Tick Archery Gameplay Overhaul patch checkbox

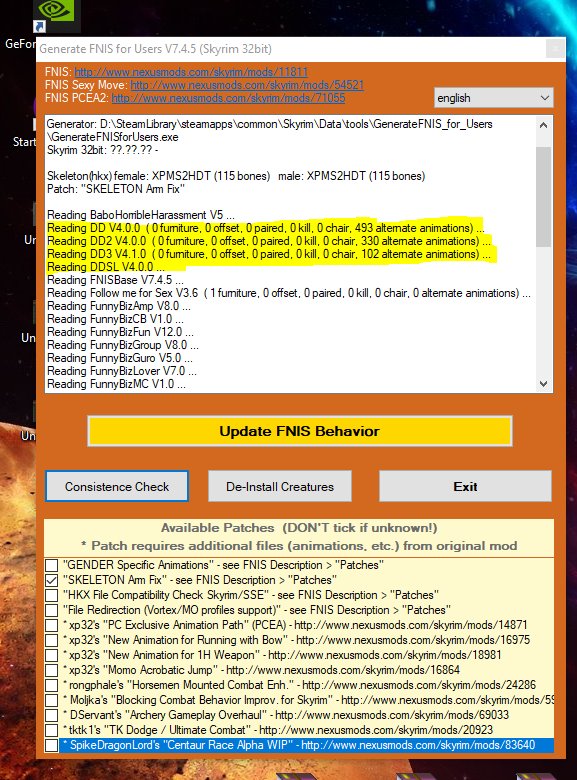point(52,715)
